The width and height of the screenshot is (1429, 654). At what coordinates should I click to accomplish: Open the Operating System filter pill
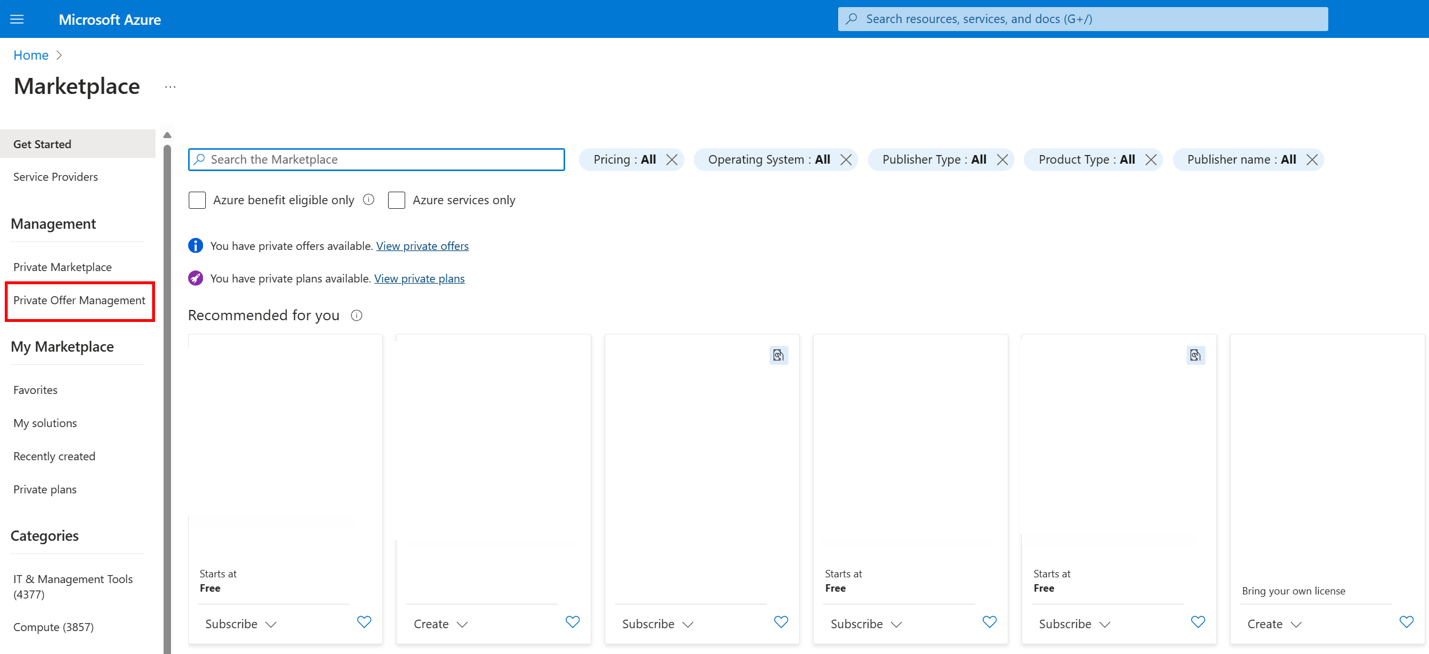click(x=768, y=160)
